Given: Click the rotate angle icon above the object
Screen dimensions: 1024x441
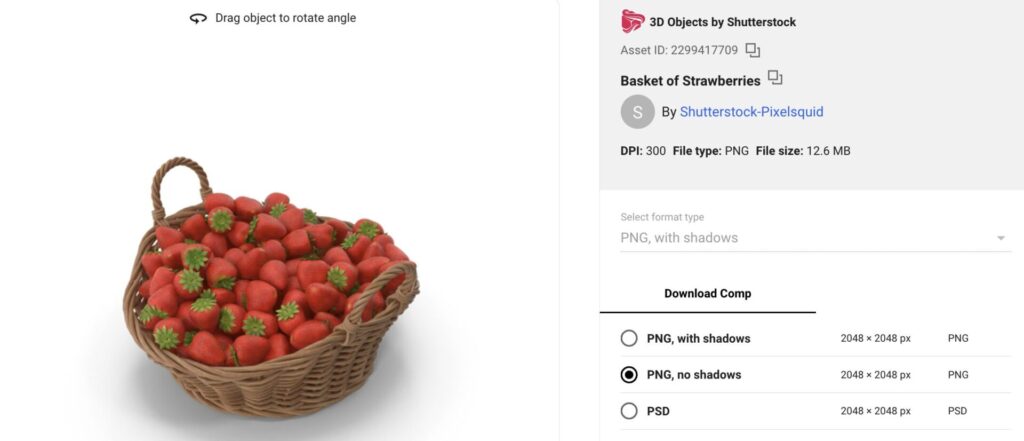Looking at the screenshot, I should point(198,18).
